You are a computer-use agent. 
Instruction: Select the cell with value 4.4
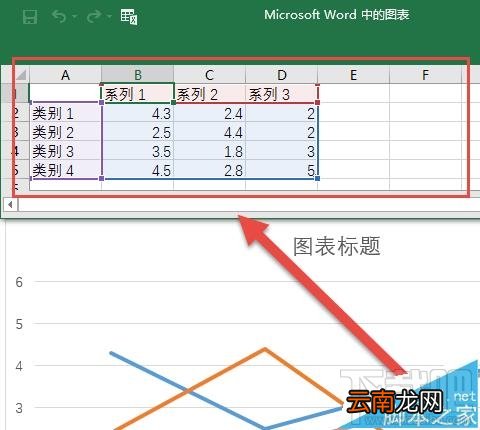pos(209,132)
